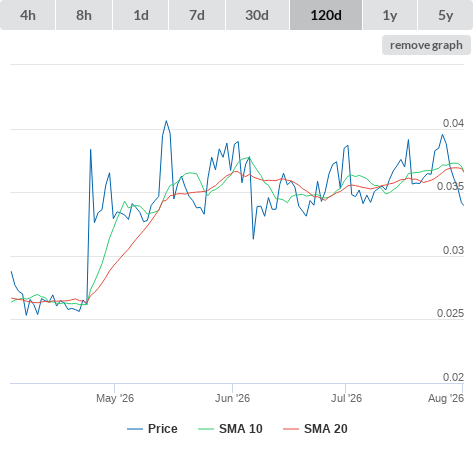Switch chart to 1y range

pos(390,15)
